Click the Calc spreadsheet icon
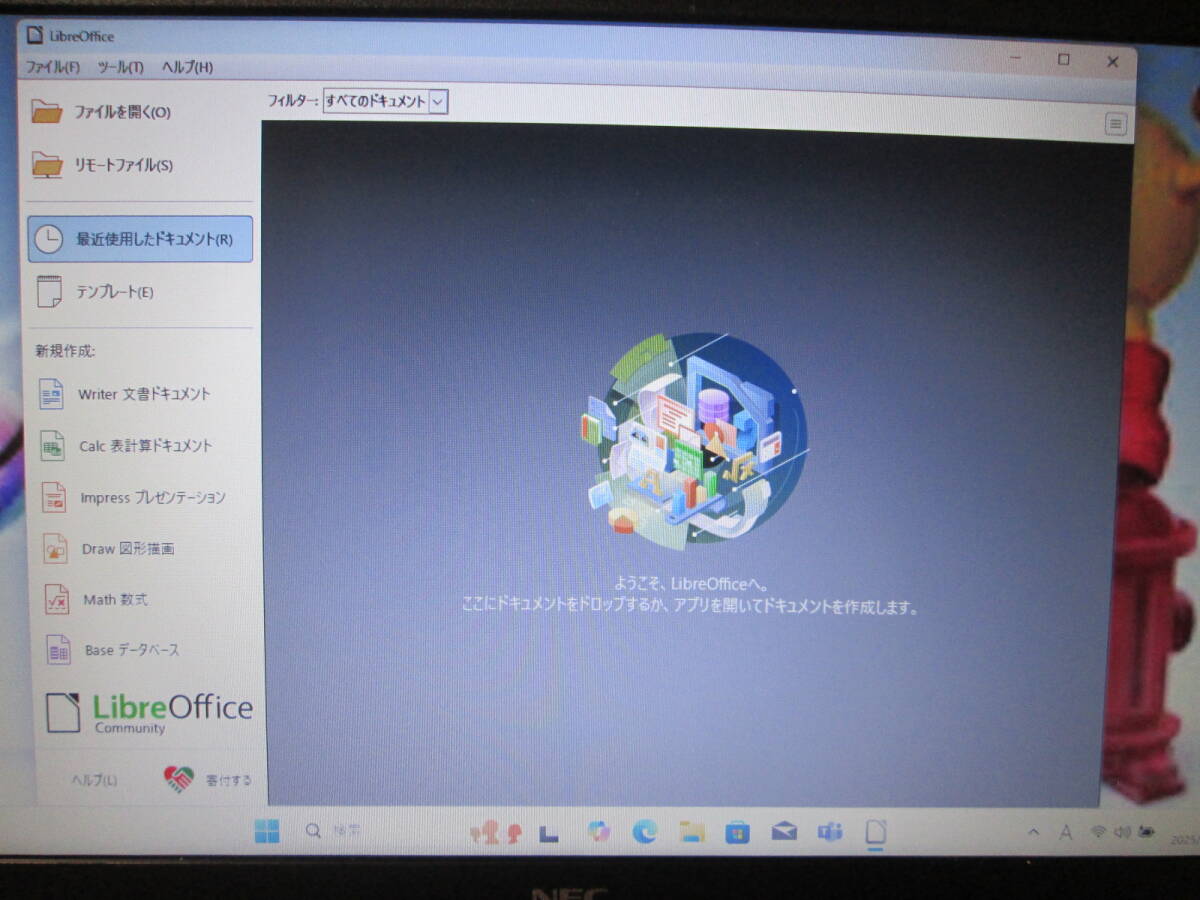 tap(52, 446)
